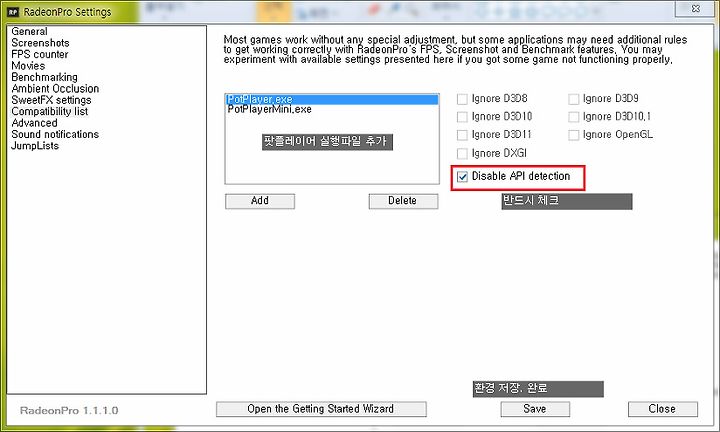Open the Benchmarking page
This screenshot has width=720, height=432.
[45, 77]
